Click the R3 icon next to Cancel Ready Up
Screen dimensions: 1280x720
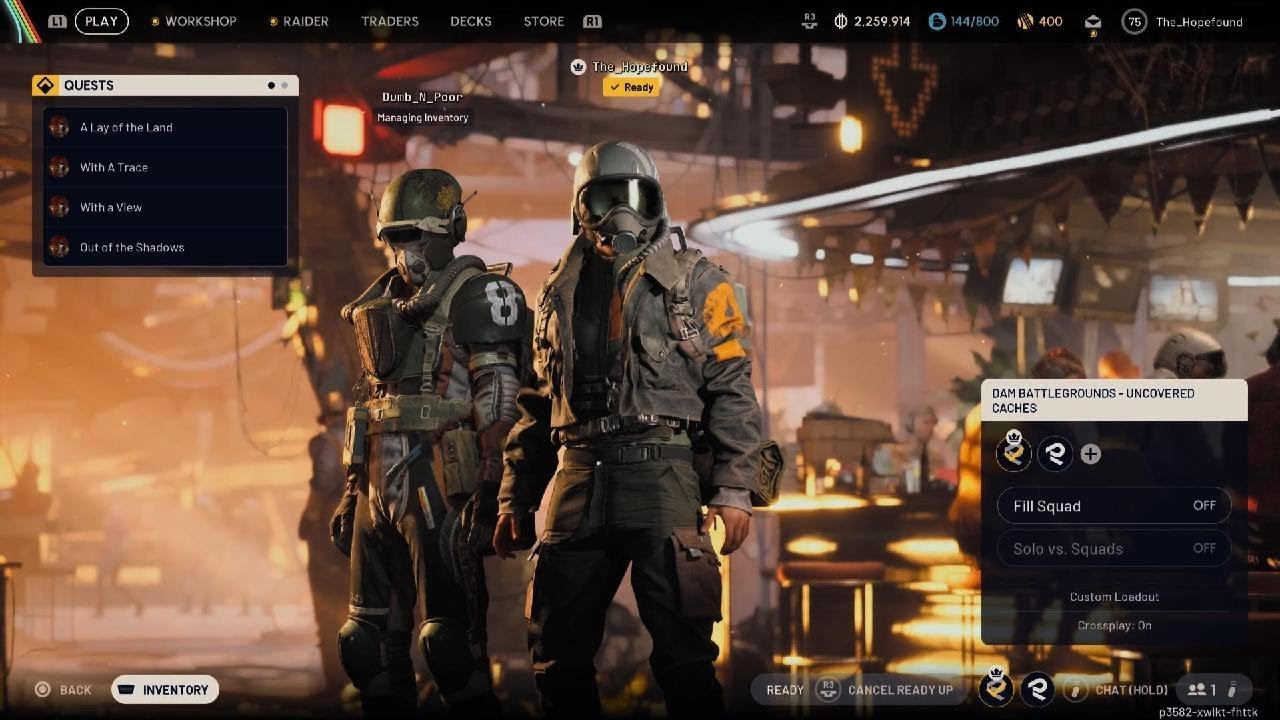(828, 690)
